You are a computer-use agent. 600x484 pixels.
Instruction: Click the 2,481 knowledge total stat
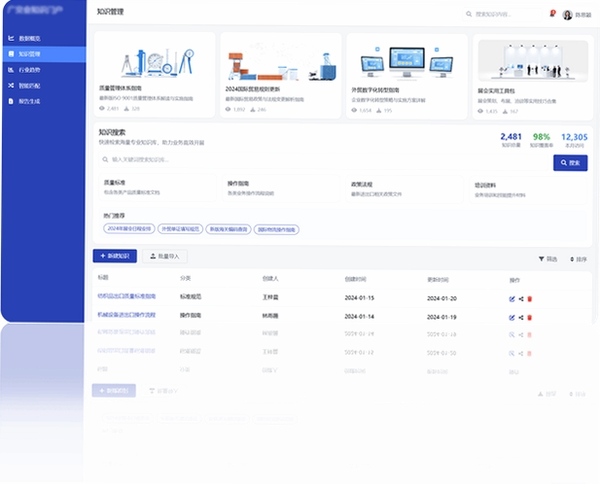coord(511,140)
